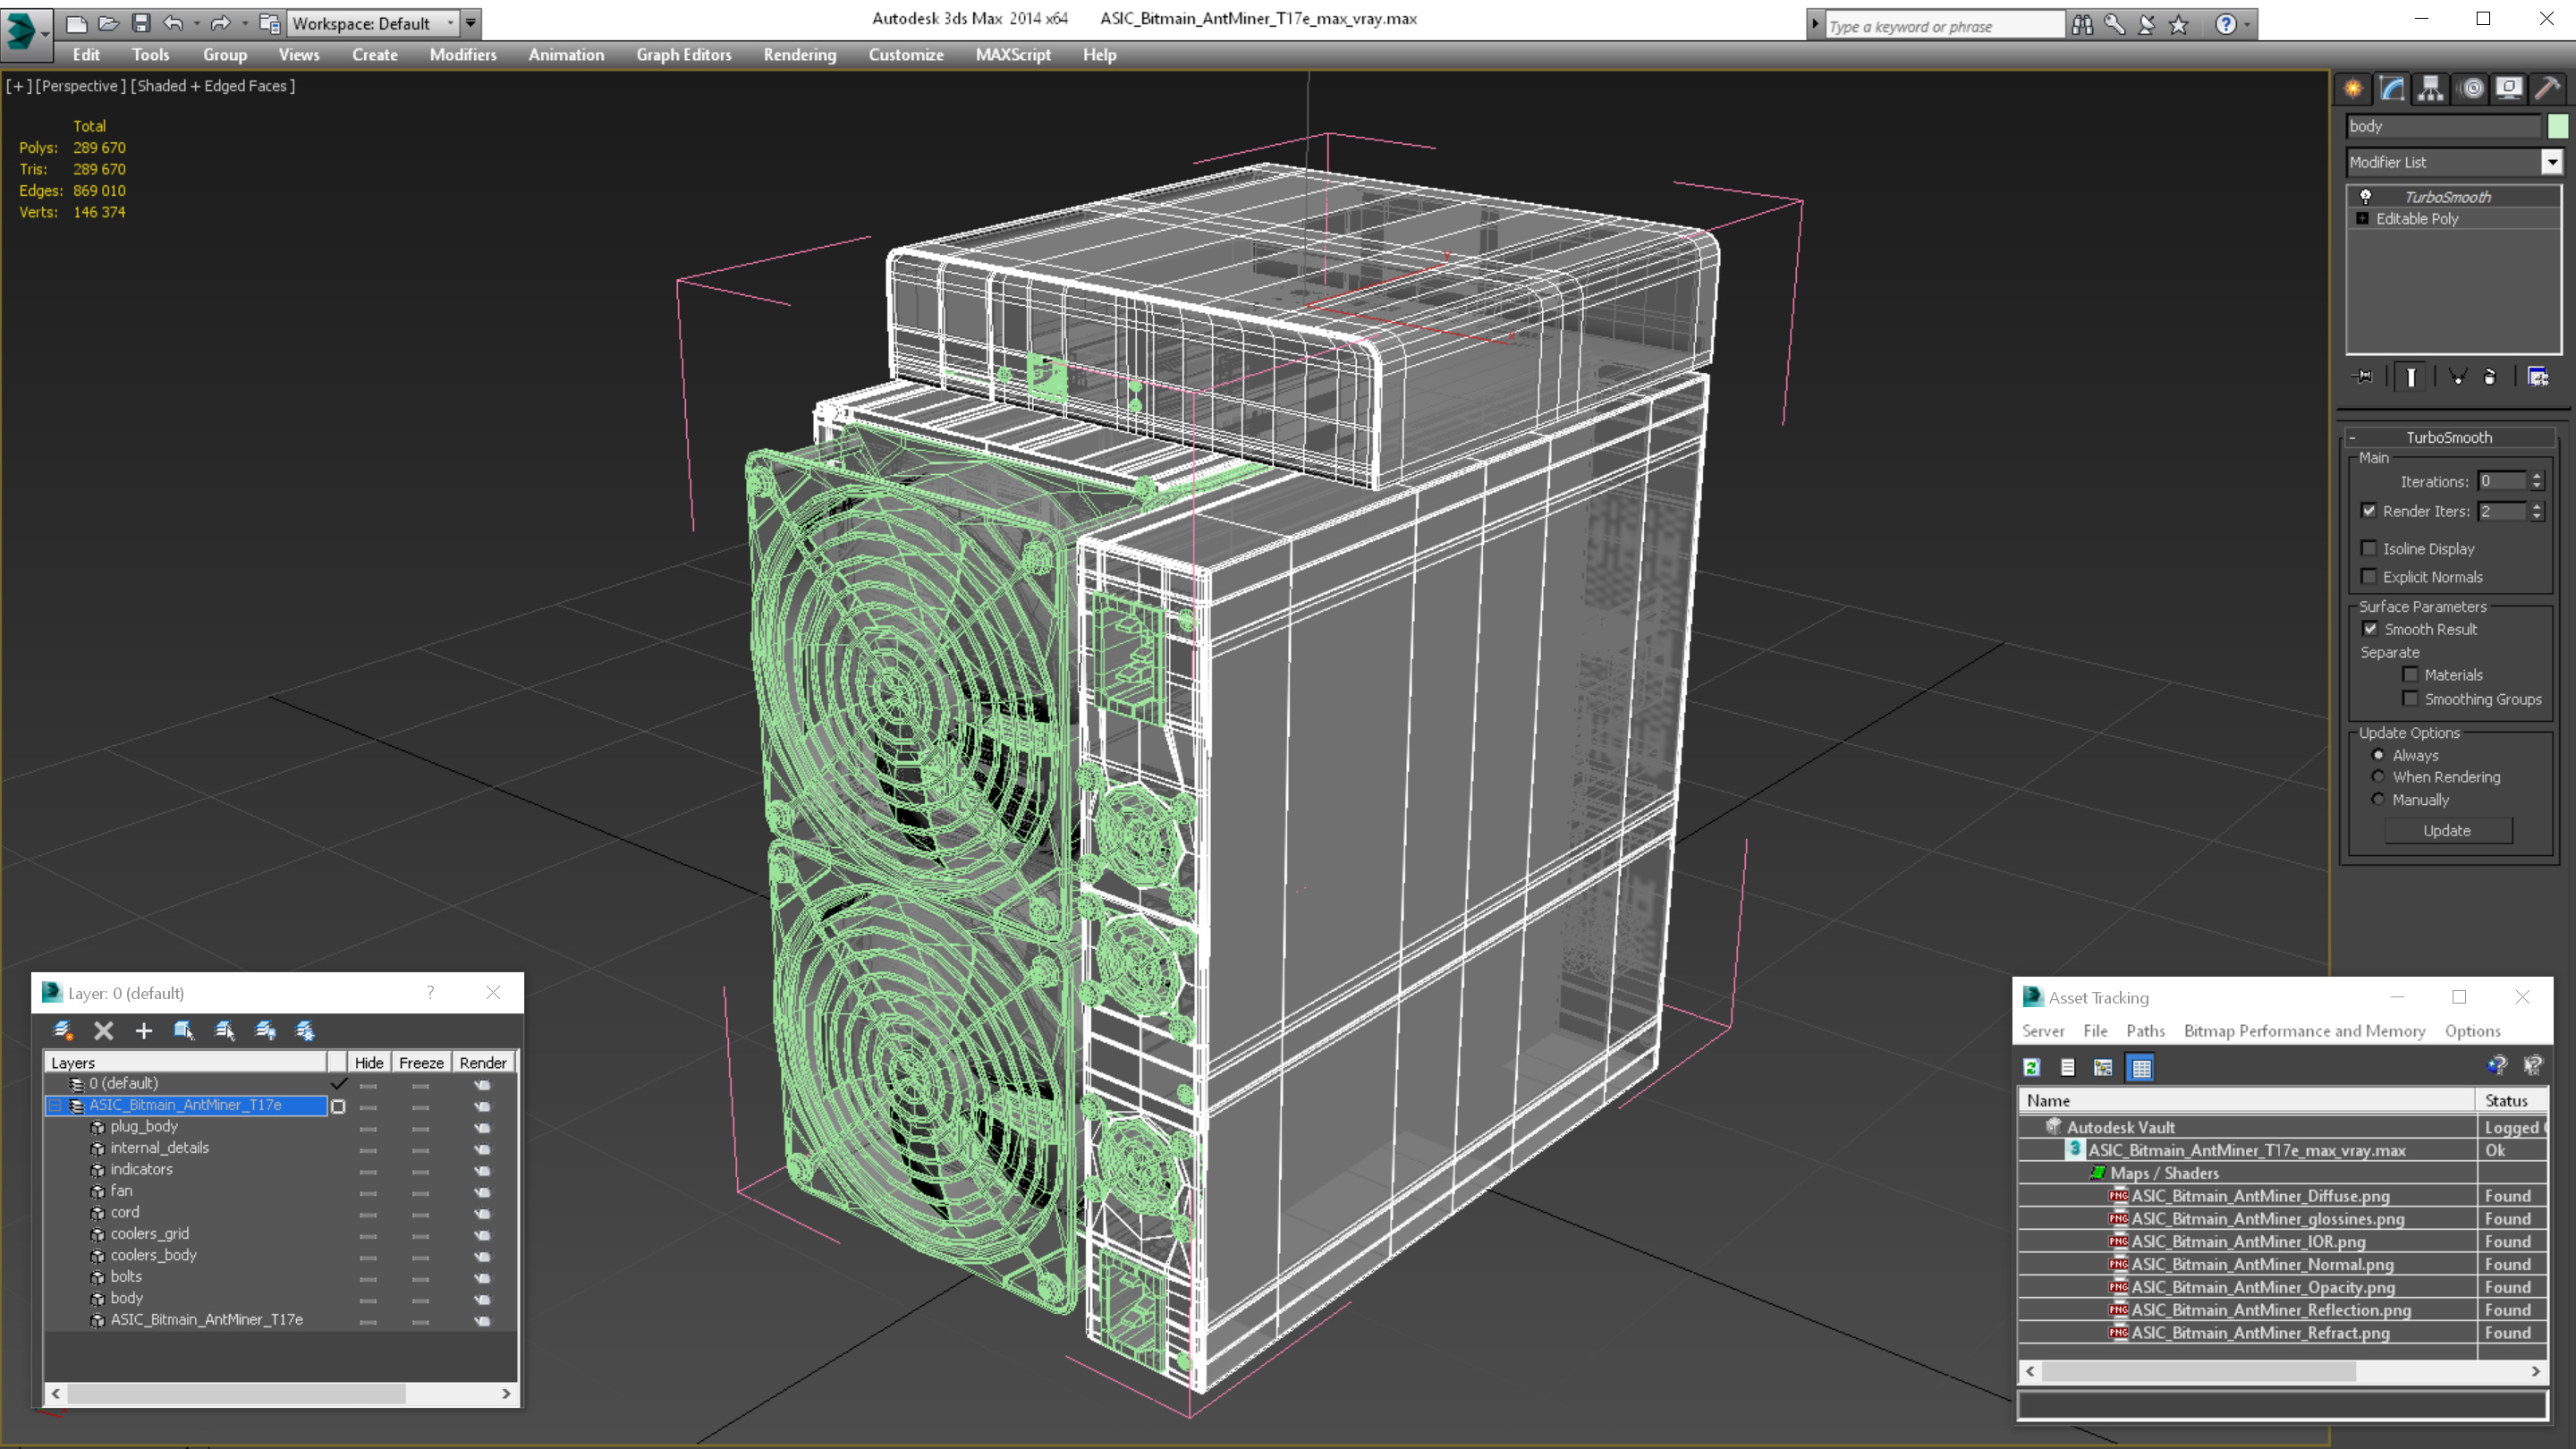2576x1449 pixels.
Task: Enable Separate by Smoothing Groups checkbox
Action: (2411, 699)
